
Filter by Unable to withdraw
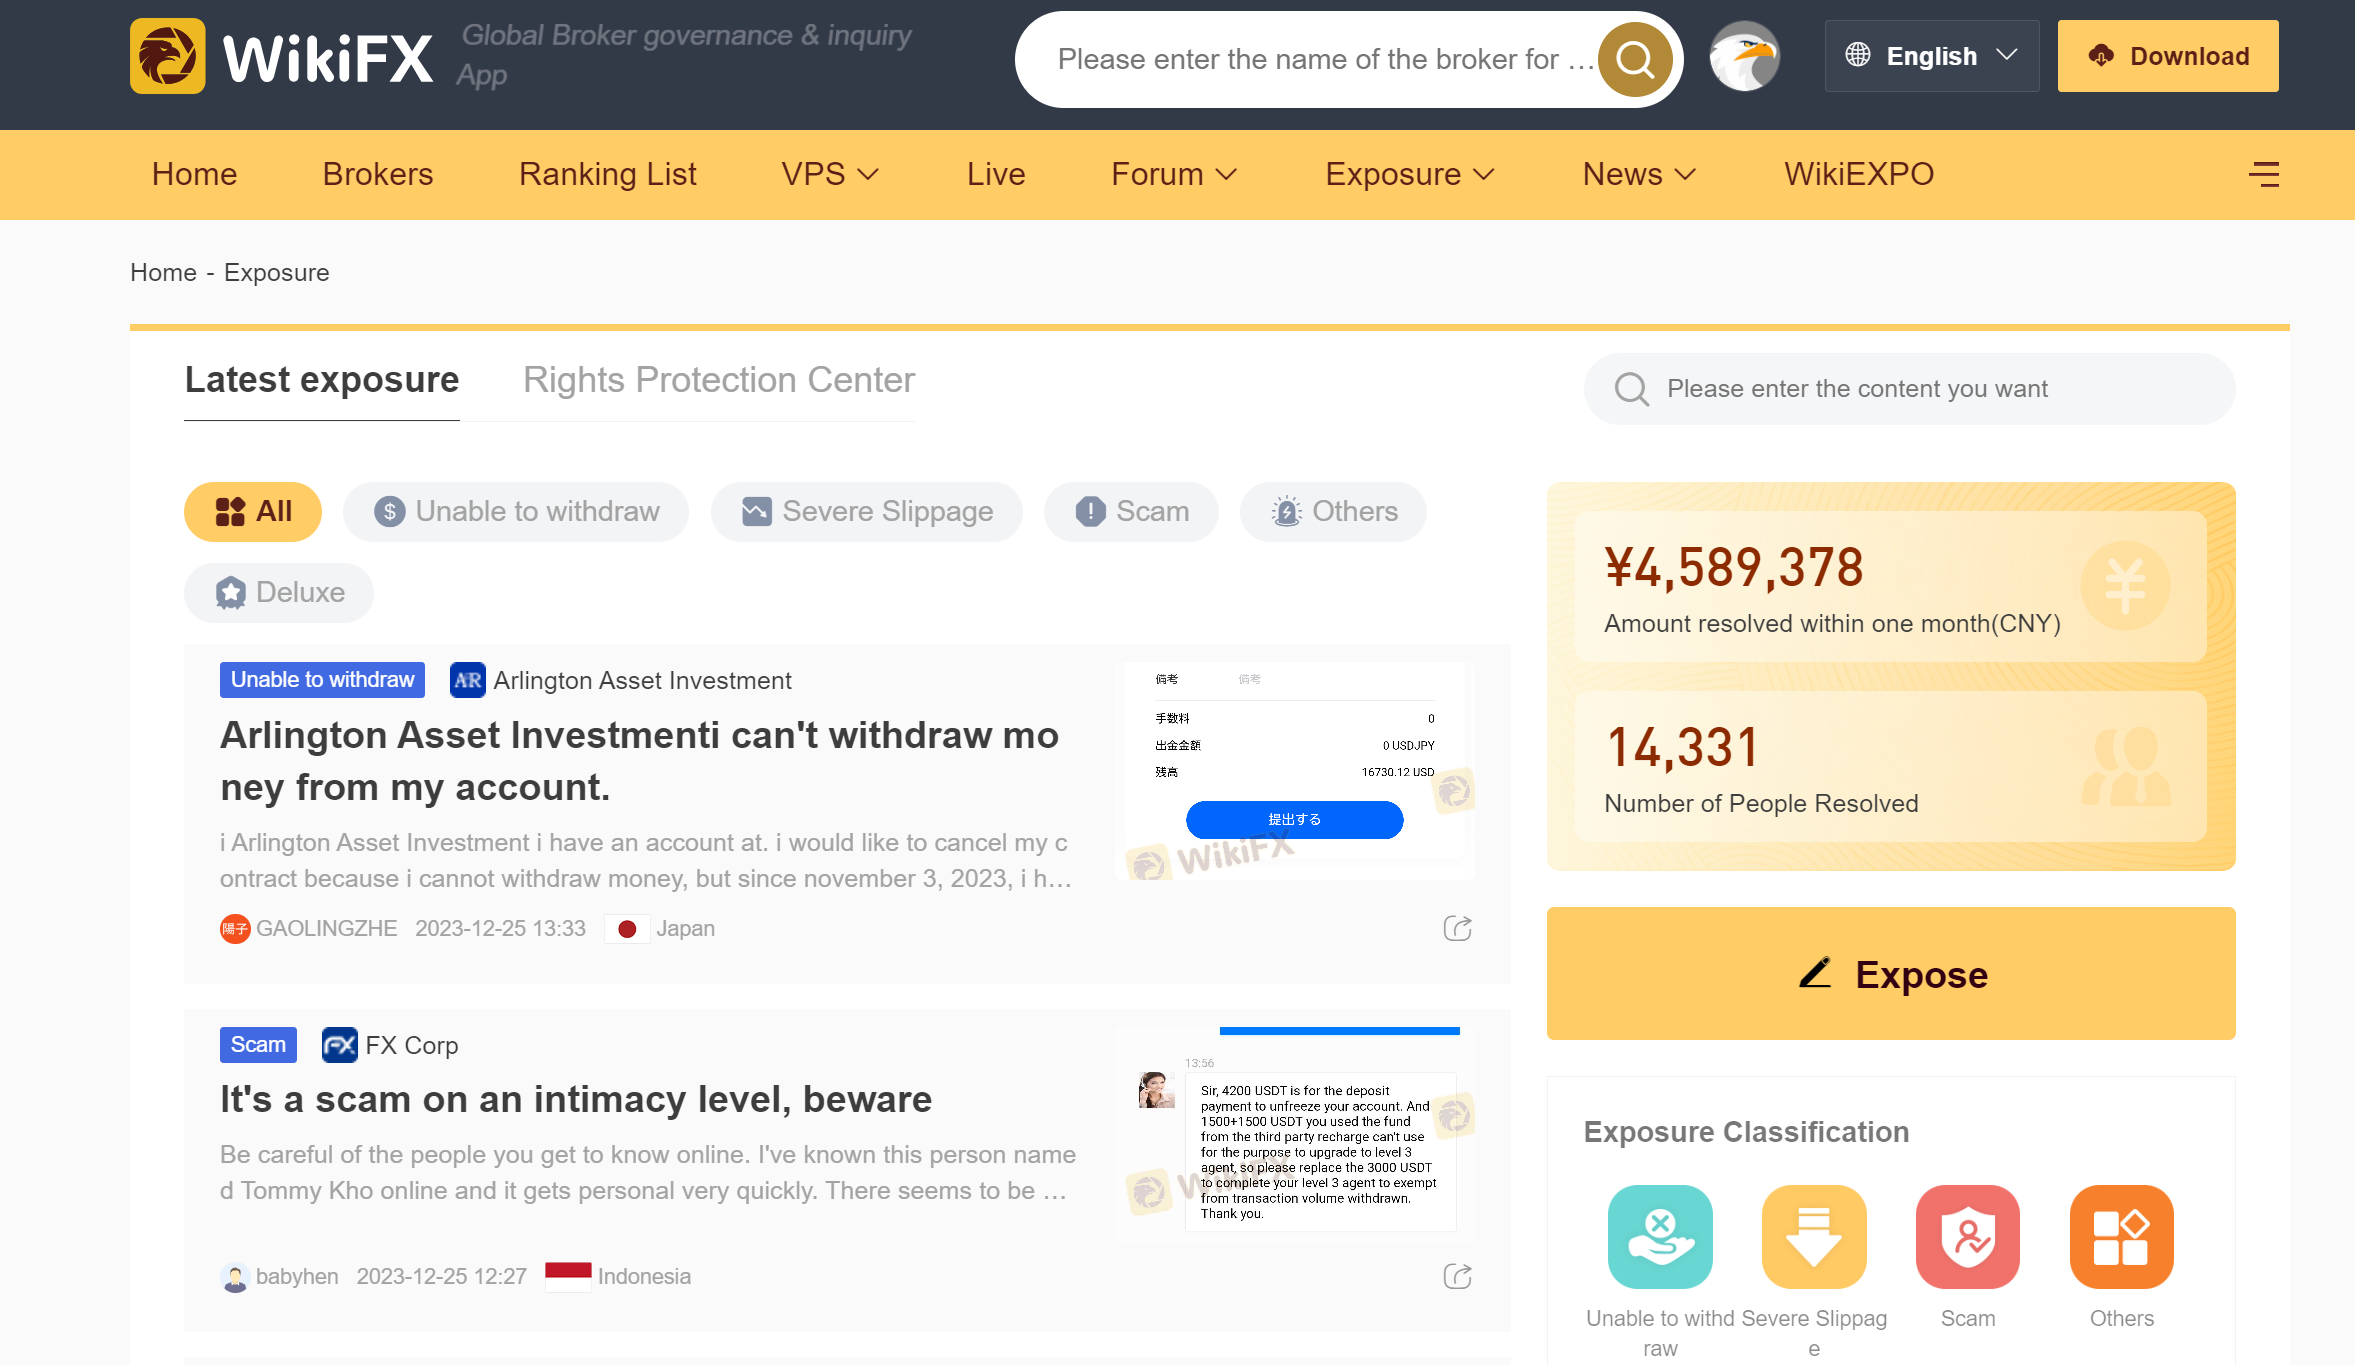[x=516, y=512]
